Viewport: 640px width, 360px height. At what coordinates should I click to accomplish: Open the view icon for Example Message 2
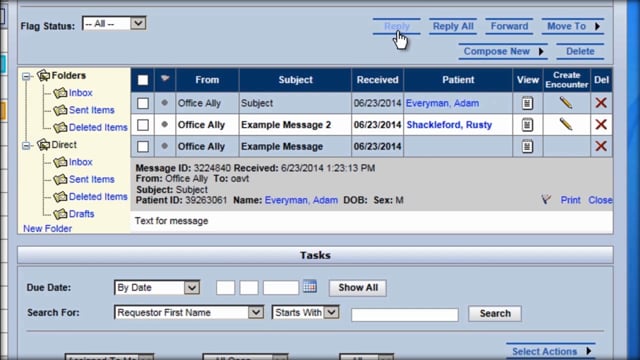pos(527,125)
